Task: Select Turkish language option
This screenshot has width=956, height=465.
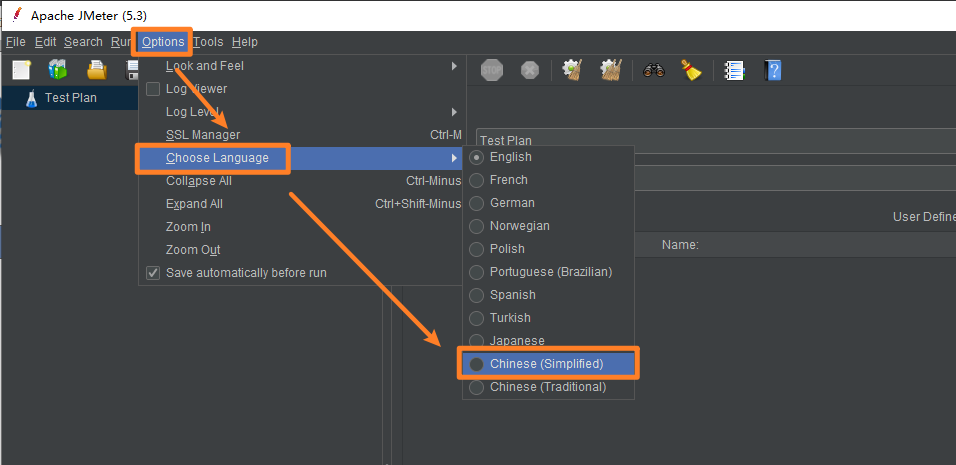Action: point(549,318)
